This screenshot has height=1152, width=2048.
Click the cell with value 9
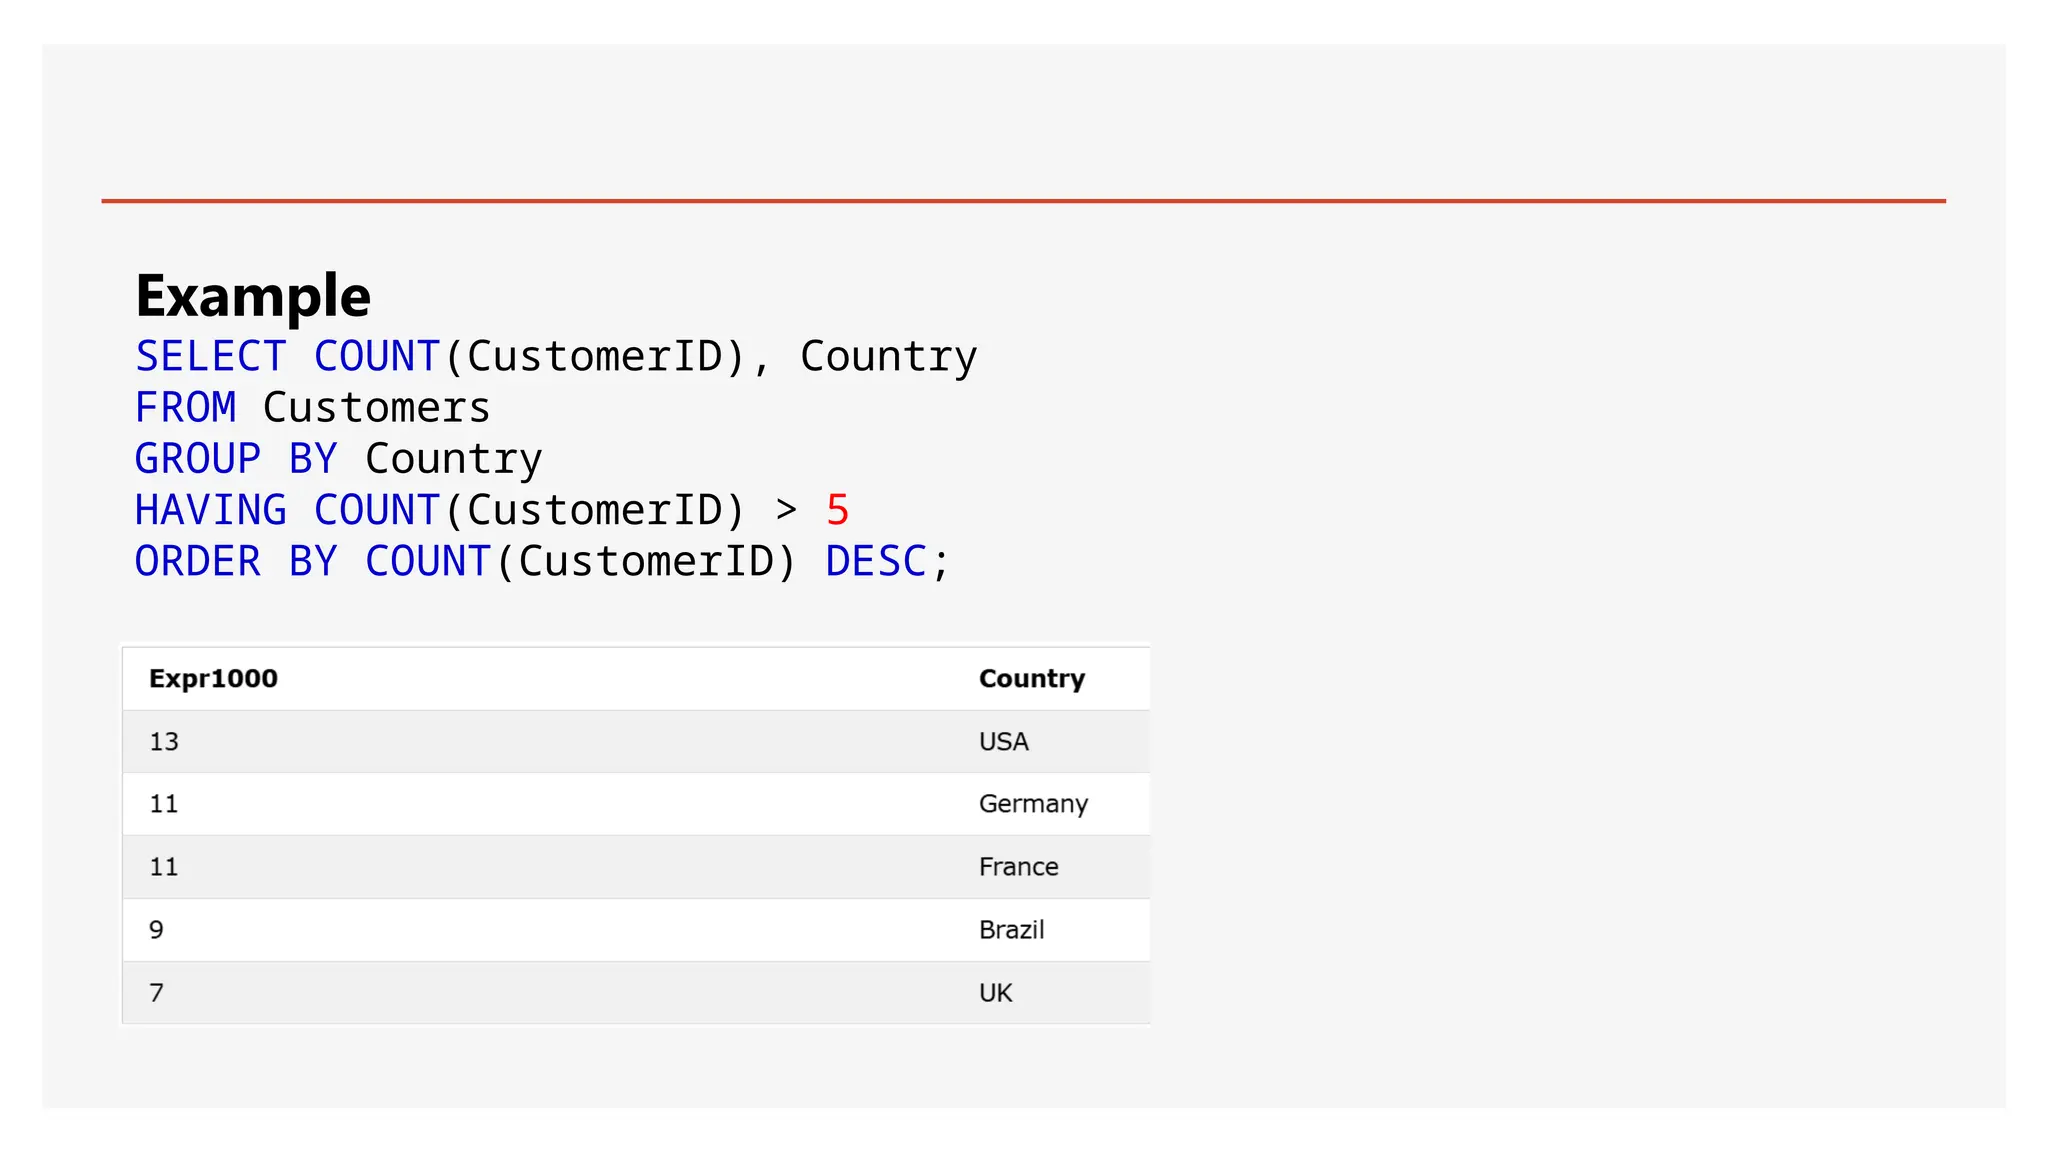coord(156,930)
